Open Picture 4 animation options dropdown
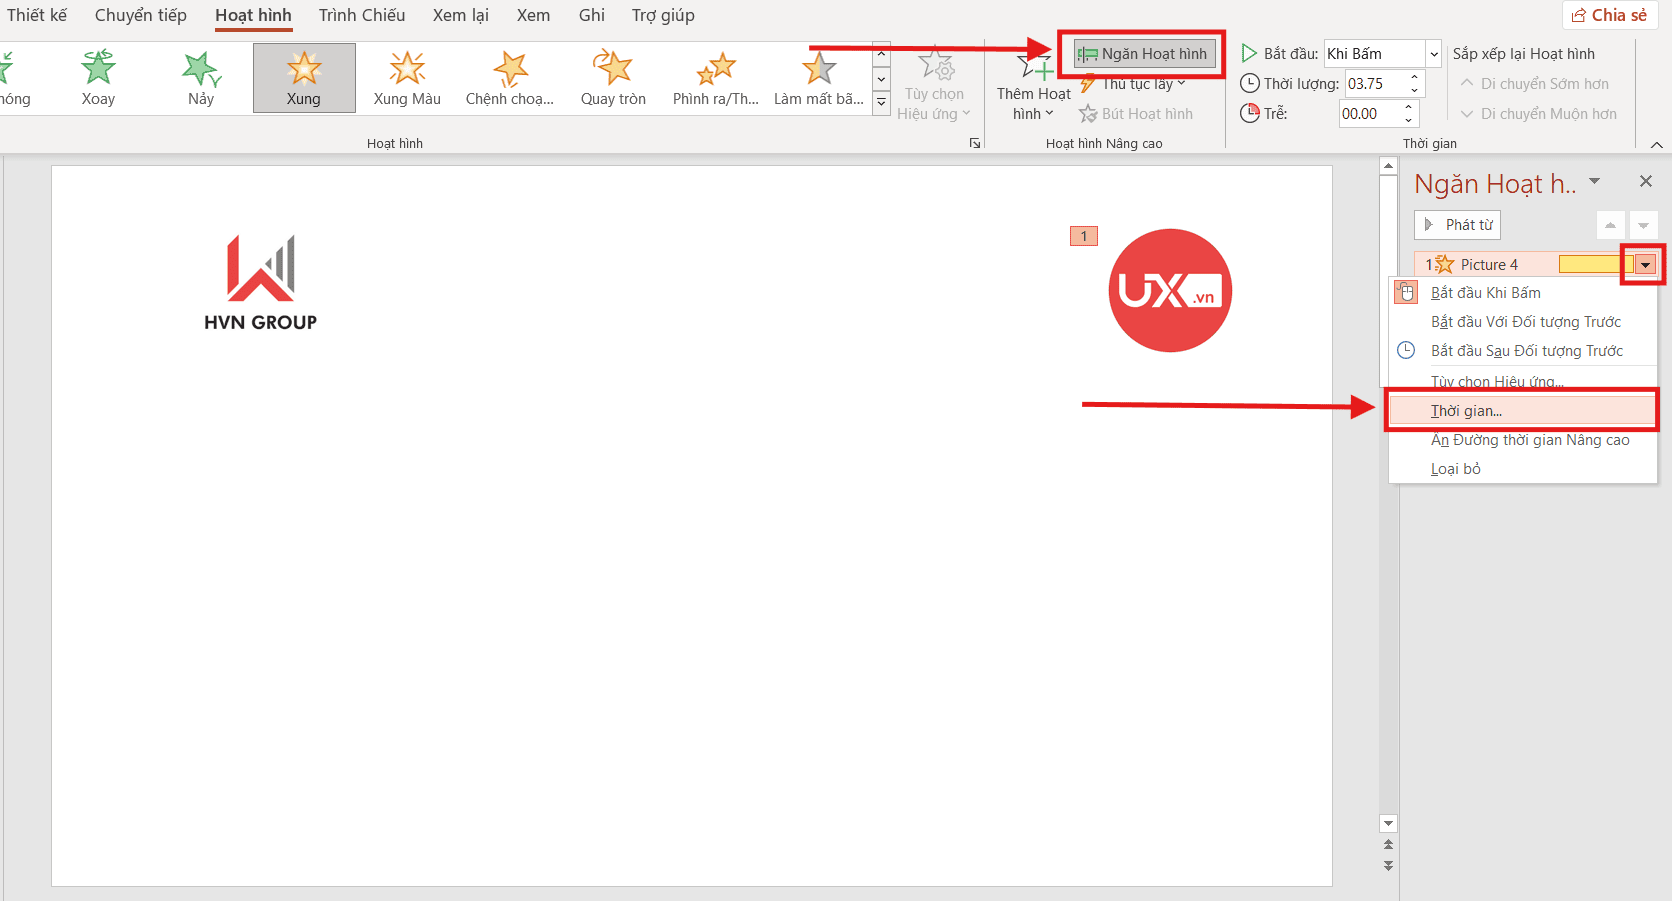 (1643, 264)
